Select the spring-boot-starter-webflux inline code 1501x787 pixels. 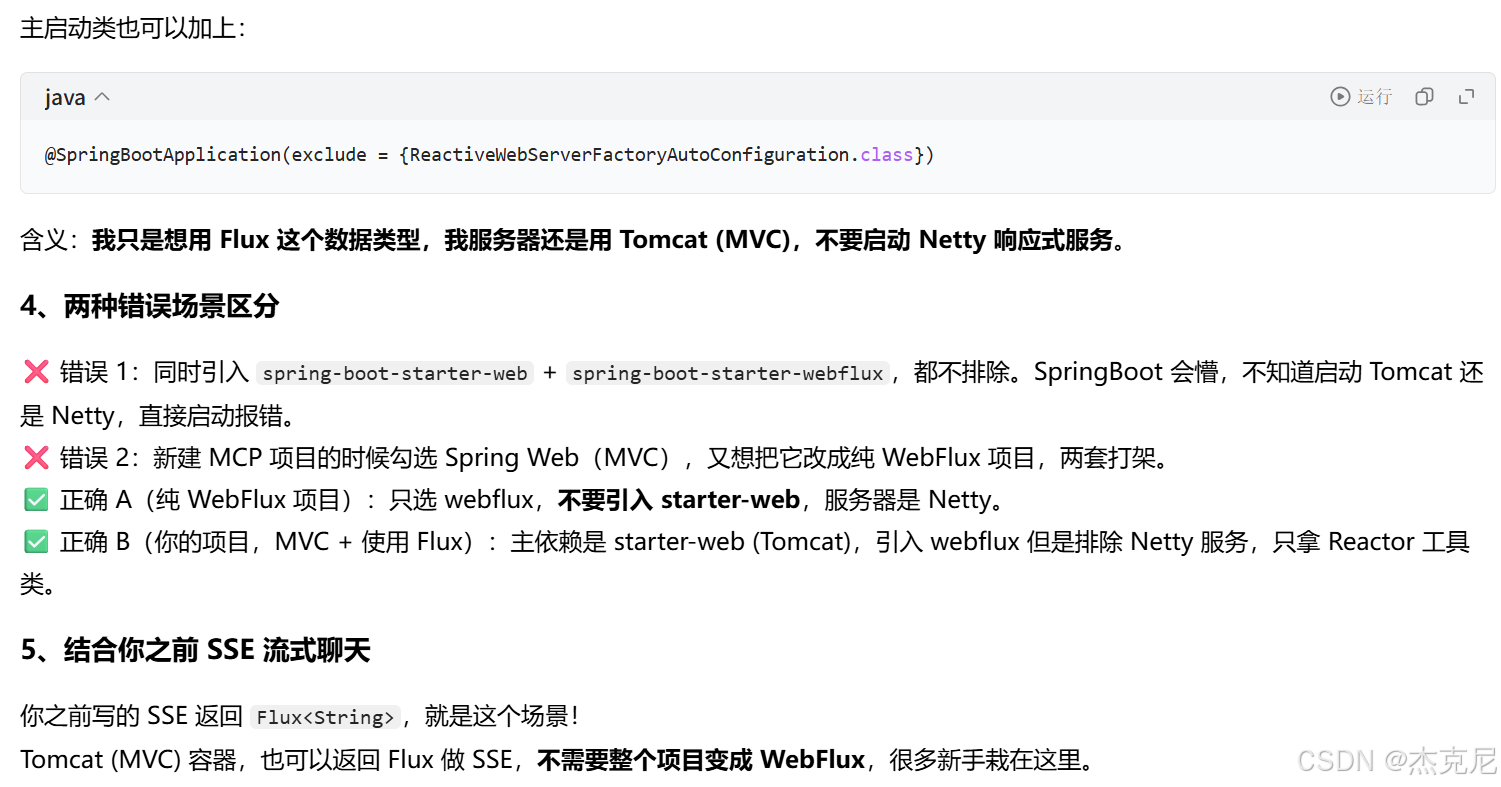pos(728,374)
